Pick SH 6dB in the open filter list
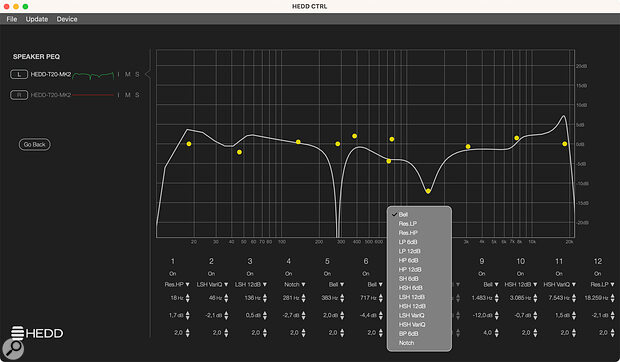This screenshot has width=620, height=362. [x=408, y=279]
